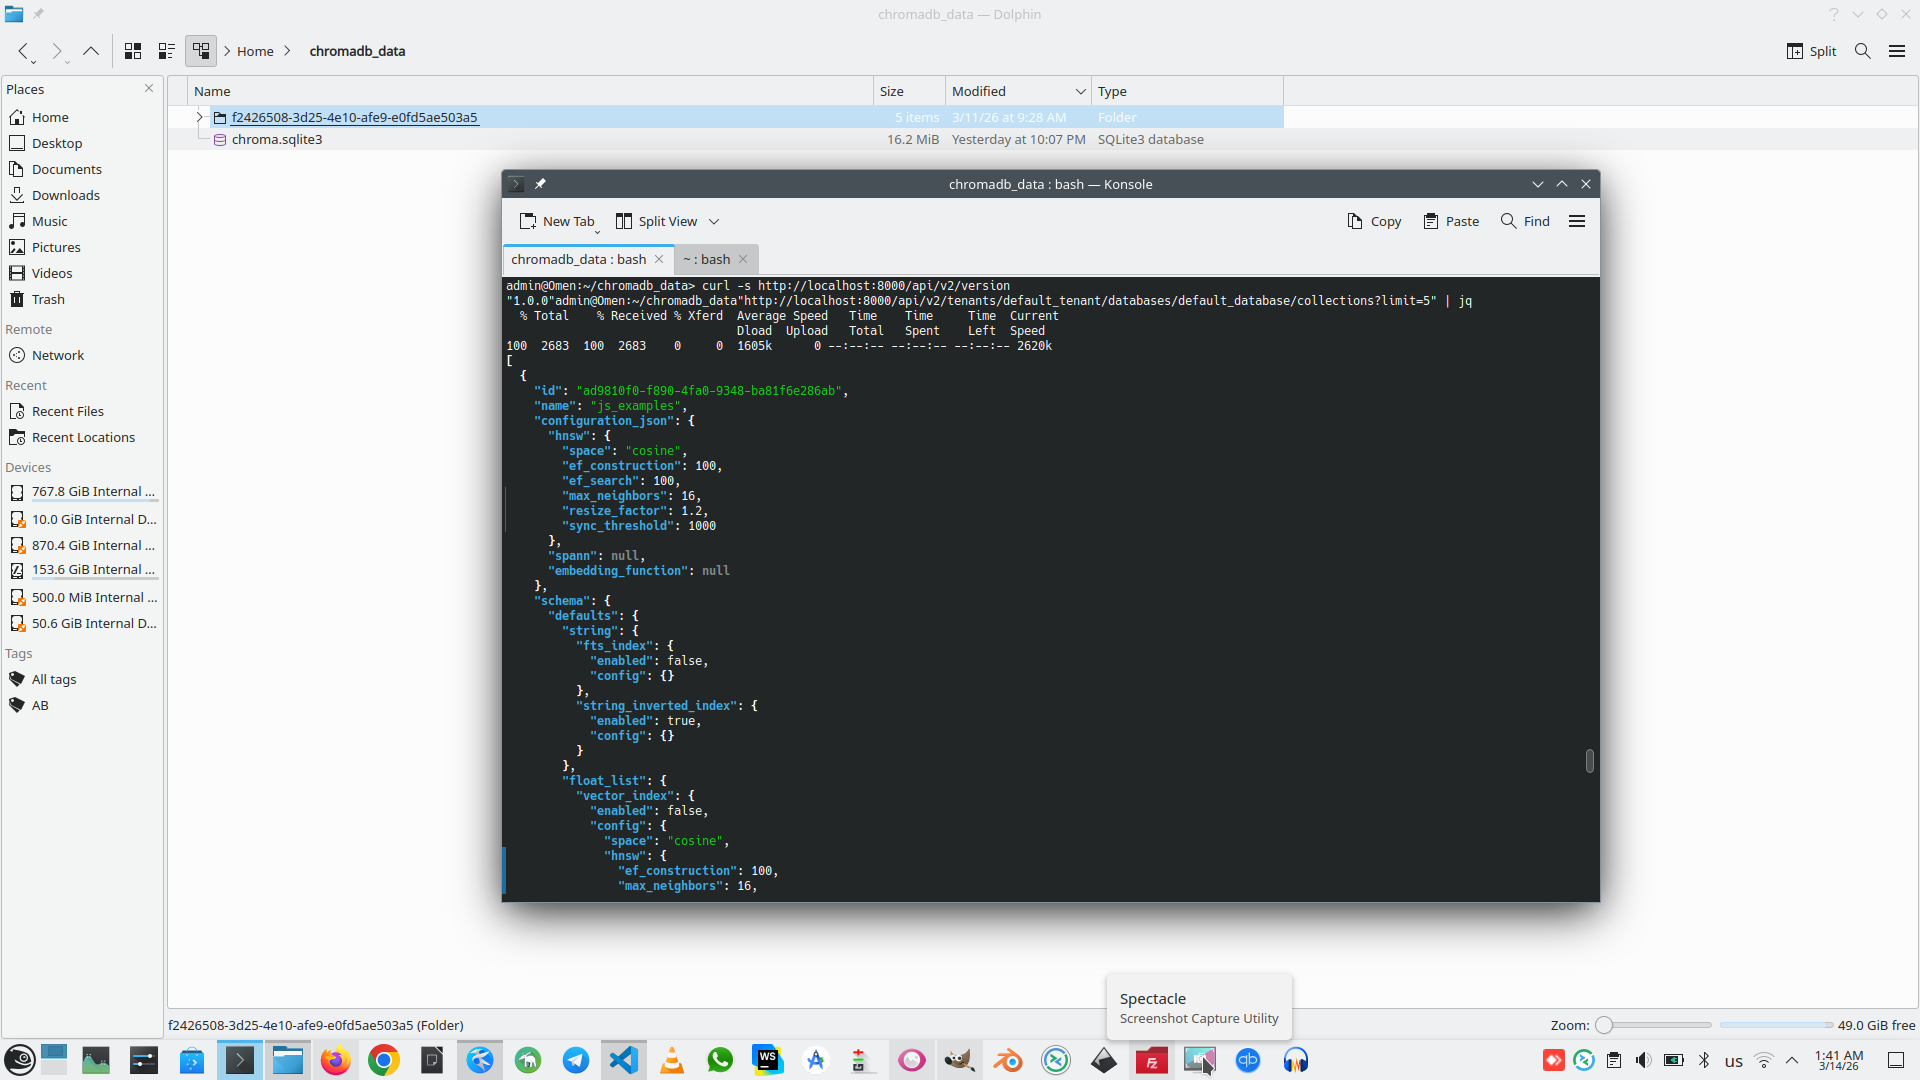Screen dimensions: 1920x1080
Task: Click Home in the breadcrumb path
Action: (x=255, y=51)
